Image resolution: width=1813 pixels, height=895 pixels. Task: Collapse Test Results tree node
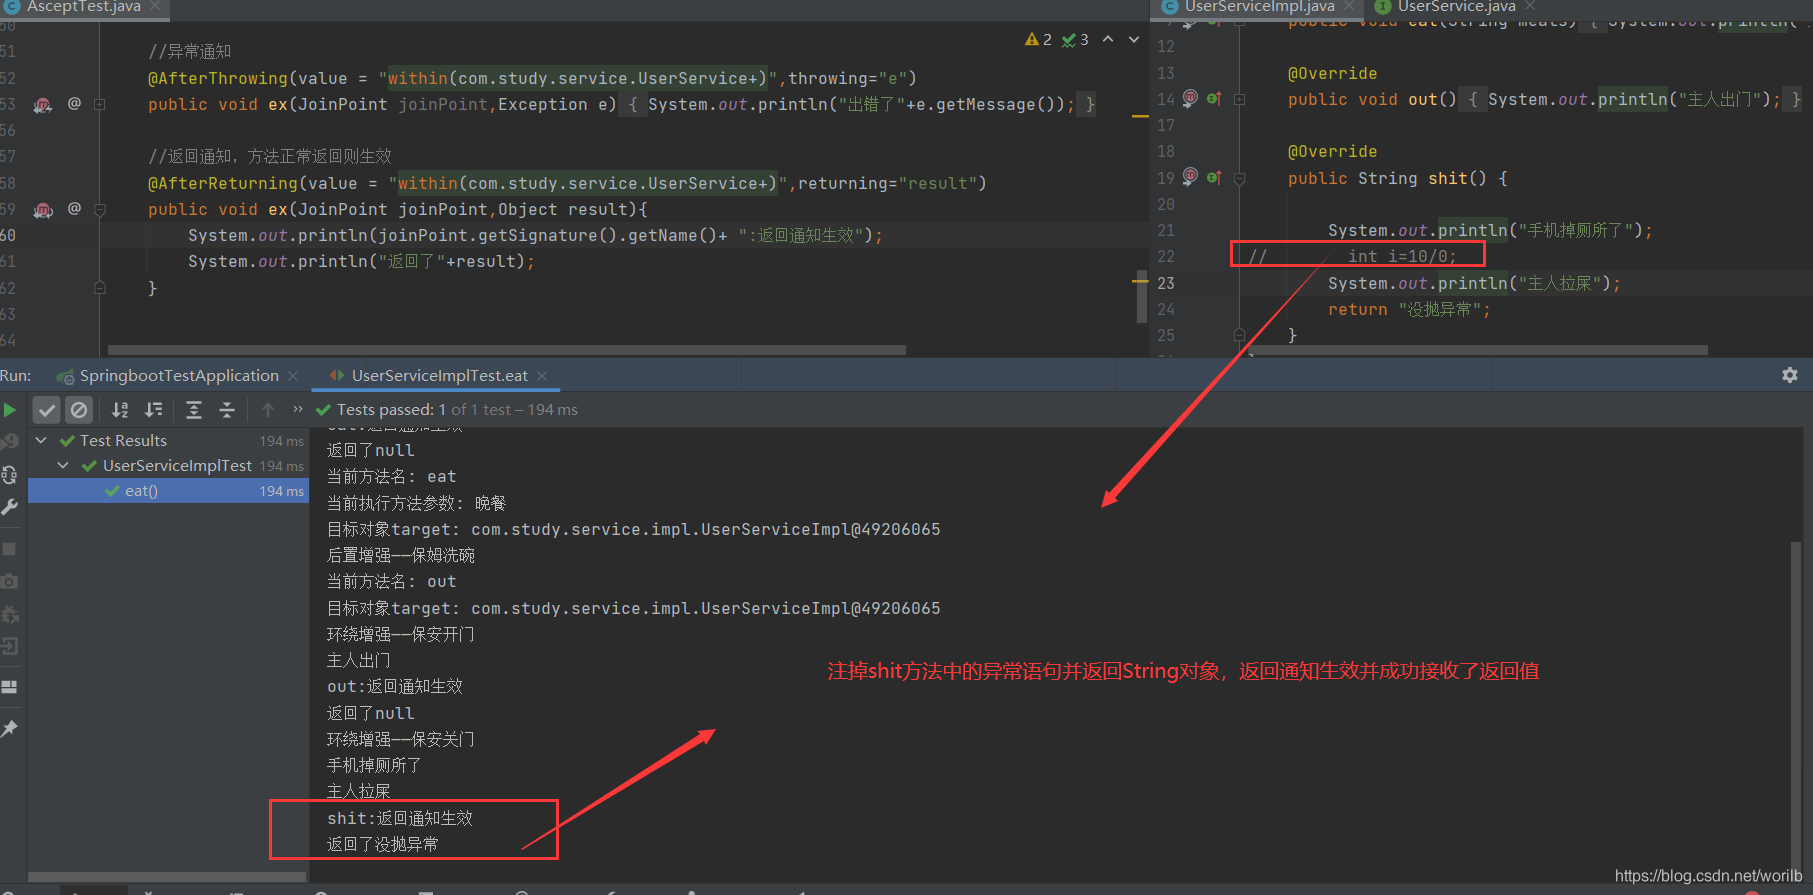click(x=41, y=440)
